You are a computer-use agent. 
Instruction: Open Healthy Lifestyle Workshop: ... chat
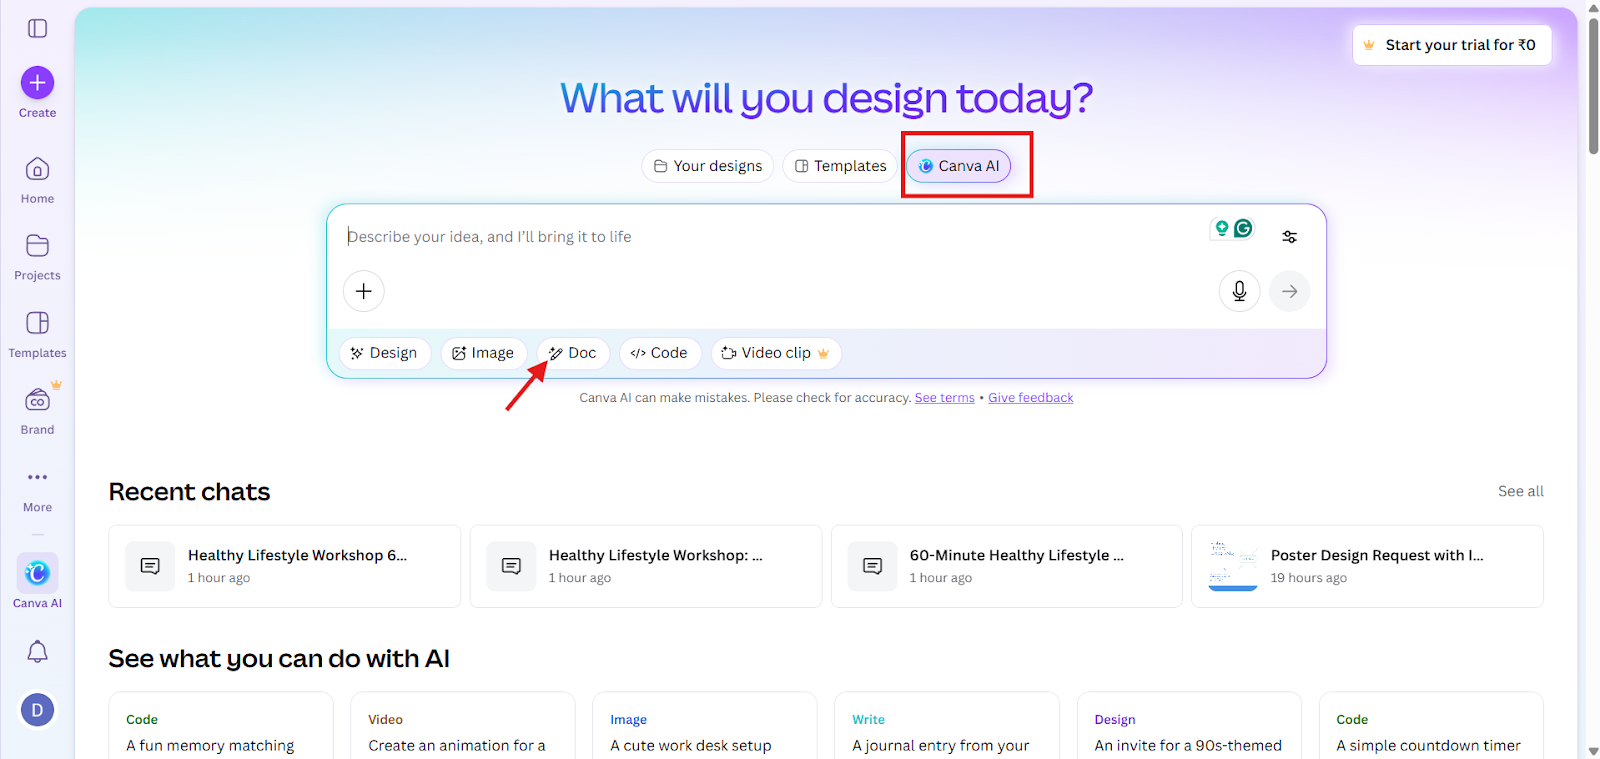pyautogui.click(x=646, y=566)
